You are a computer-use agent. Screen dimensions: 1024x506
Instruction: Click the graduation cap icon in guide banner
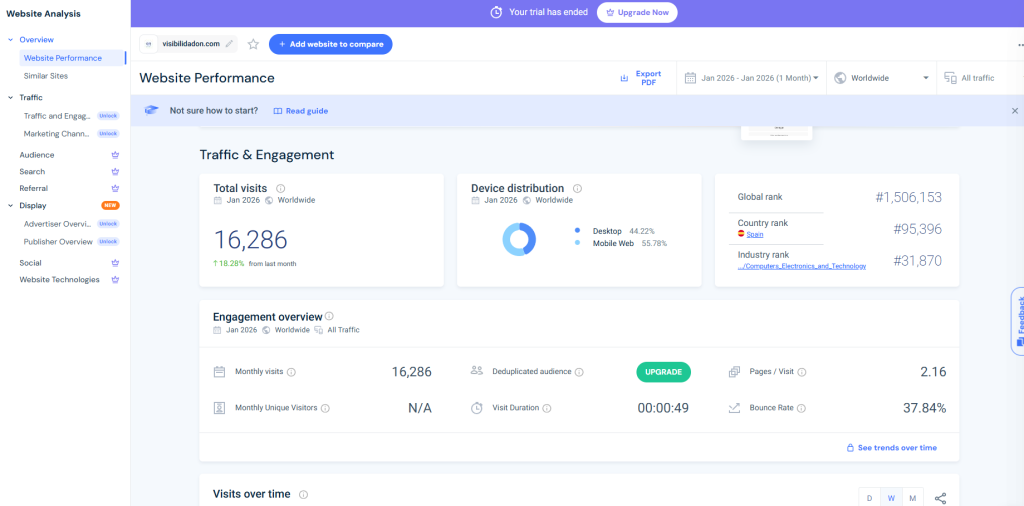tap(152, 110)
